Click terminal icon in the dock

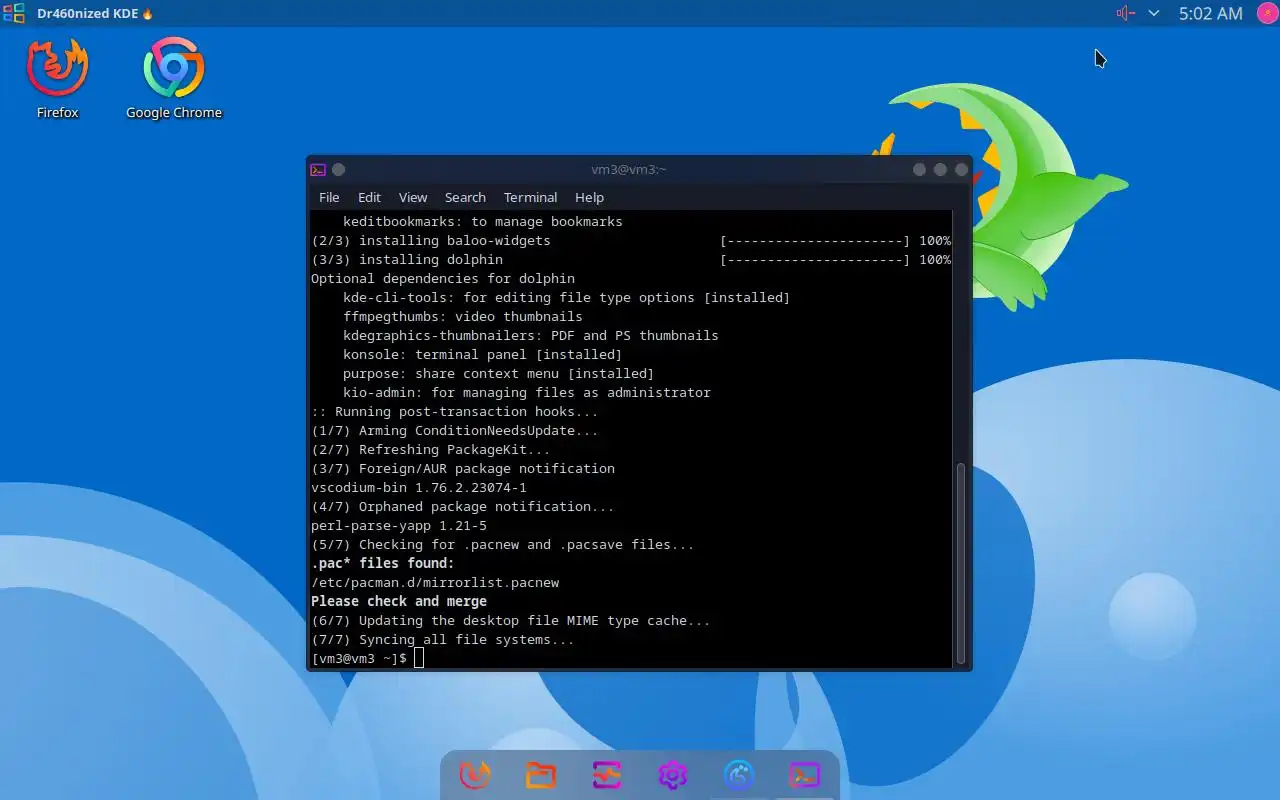(x=805, y=775)
